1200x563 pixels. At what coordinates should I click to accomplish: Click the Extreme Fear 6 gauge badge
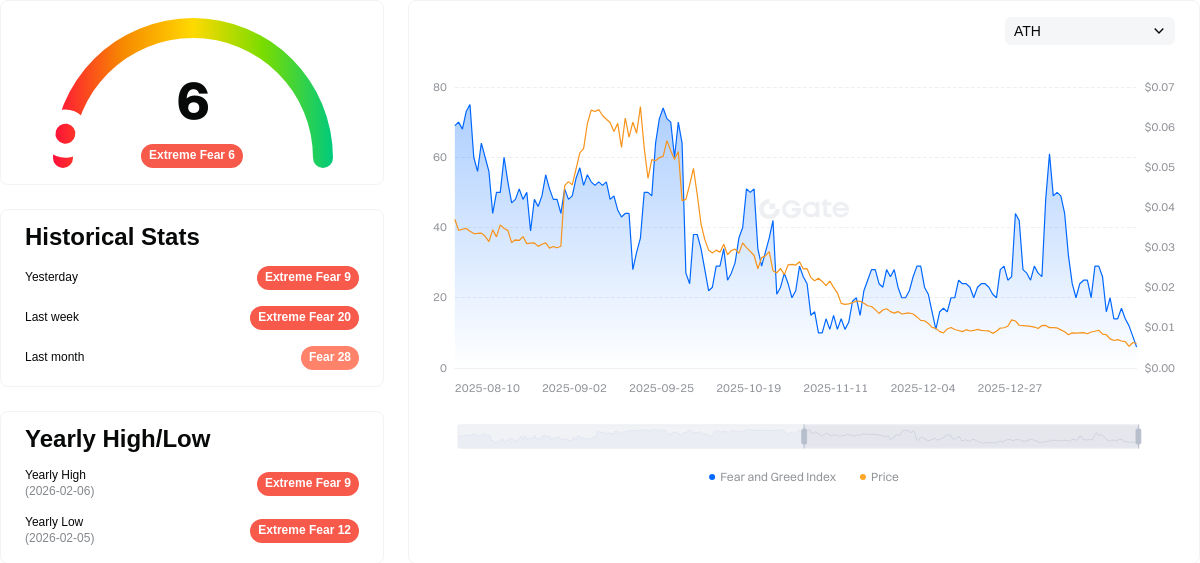pyautogui.click(x=192, y=155)
